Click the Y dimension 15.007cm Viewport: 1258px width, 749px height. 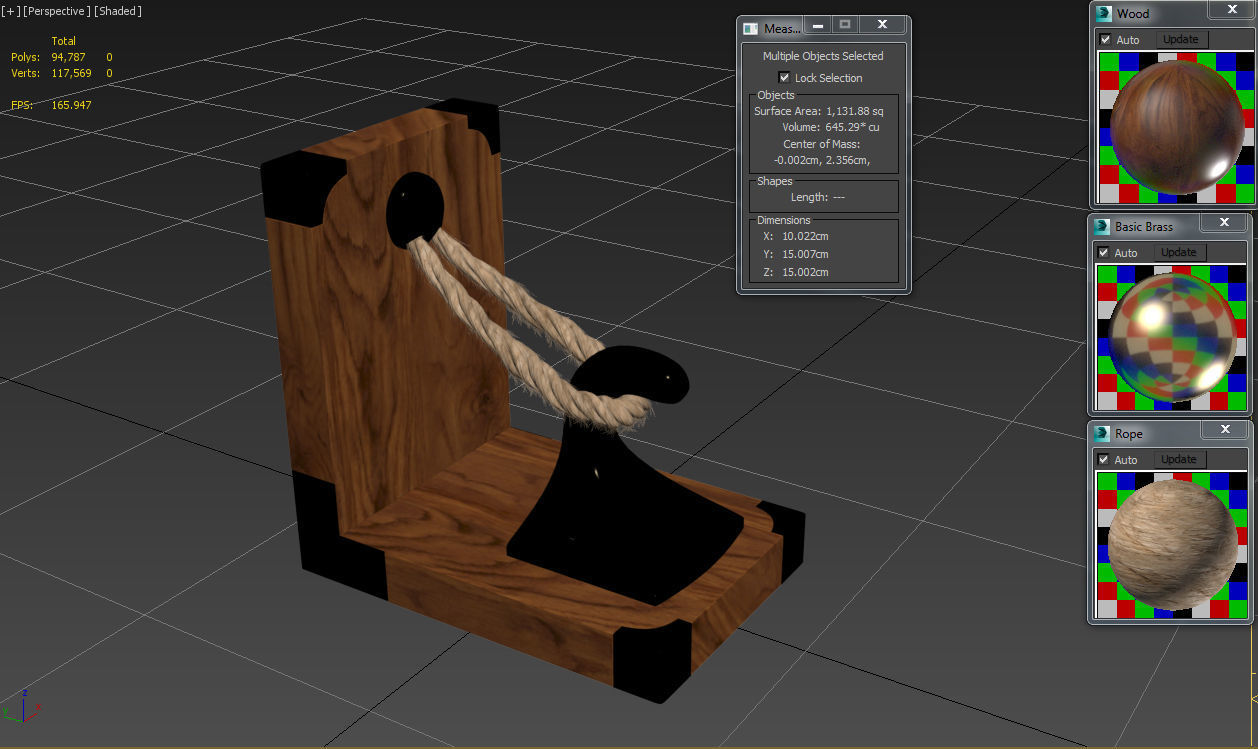point(805,254)
